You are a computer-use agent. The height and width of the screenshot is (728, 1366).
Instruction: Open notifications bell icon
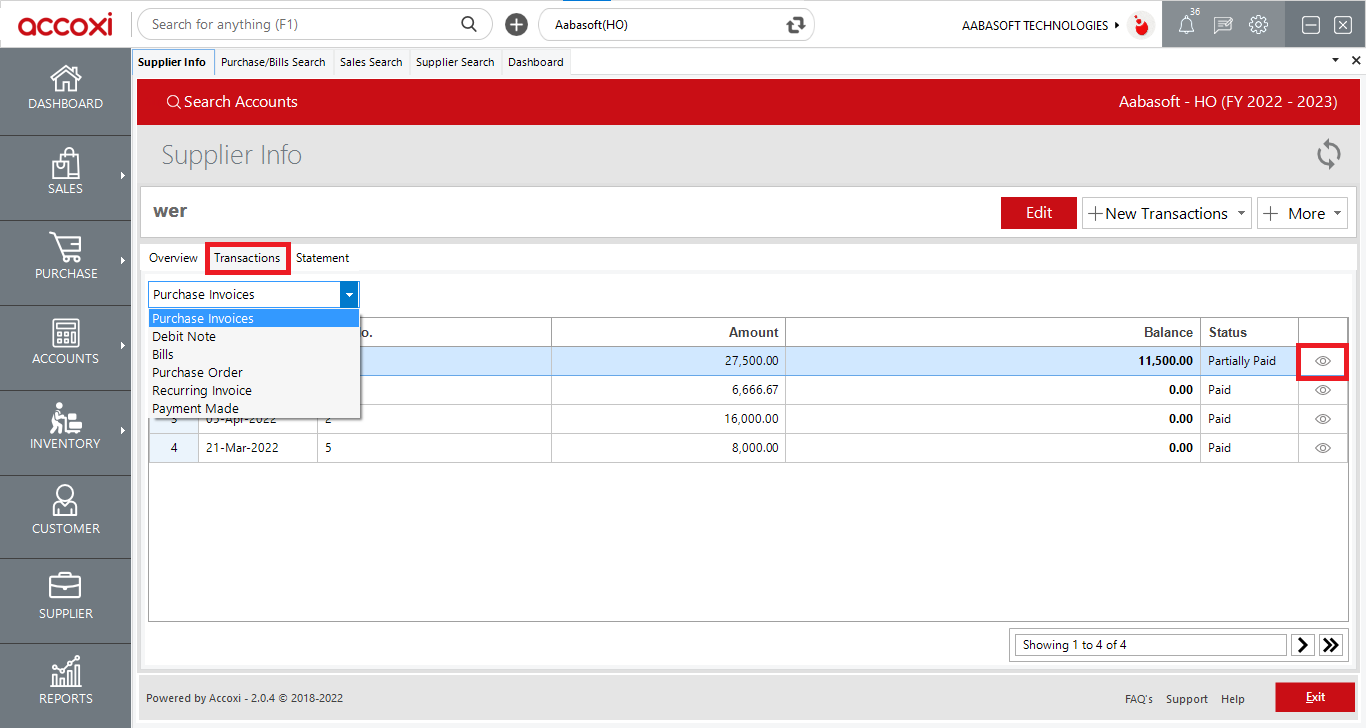pos(1187,25)
